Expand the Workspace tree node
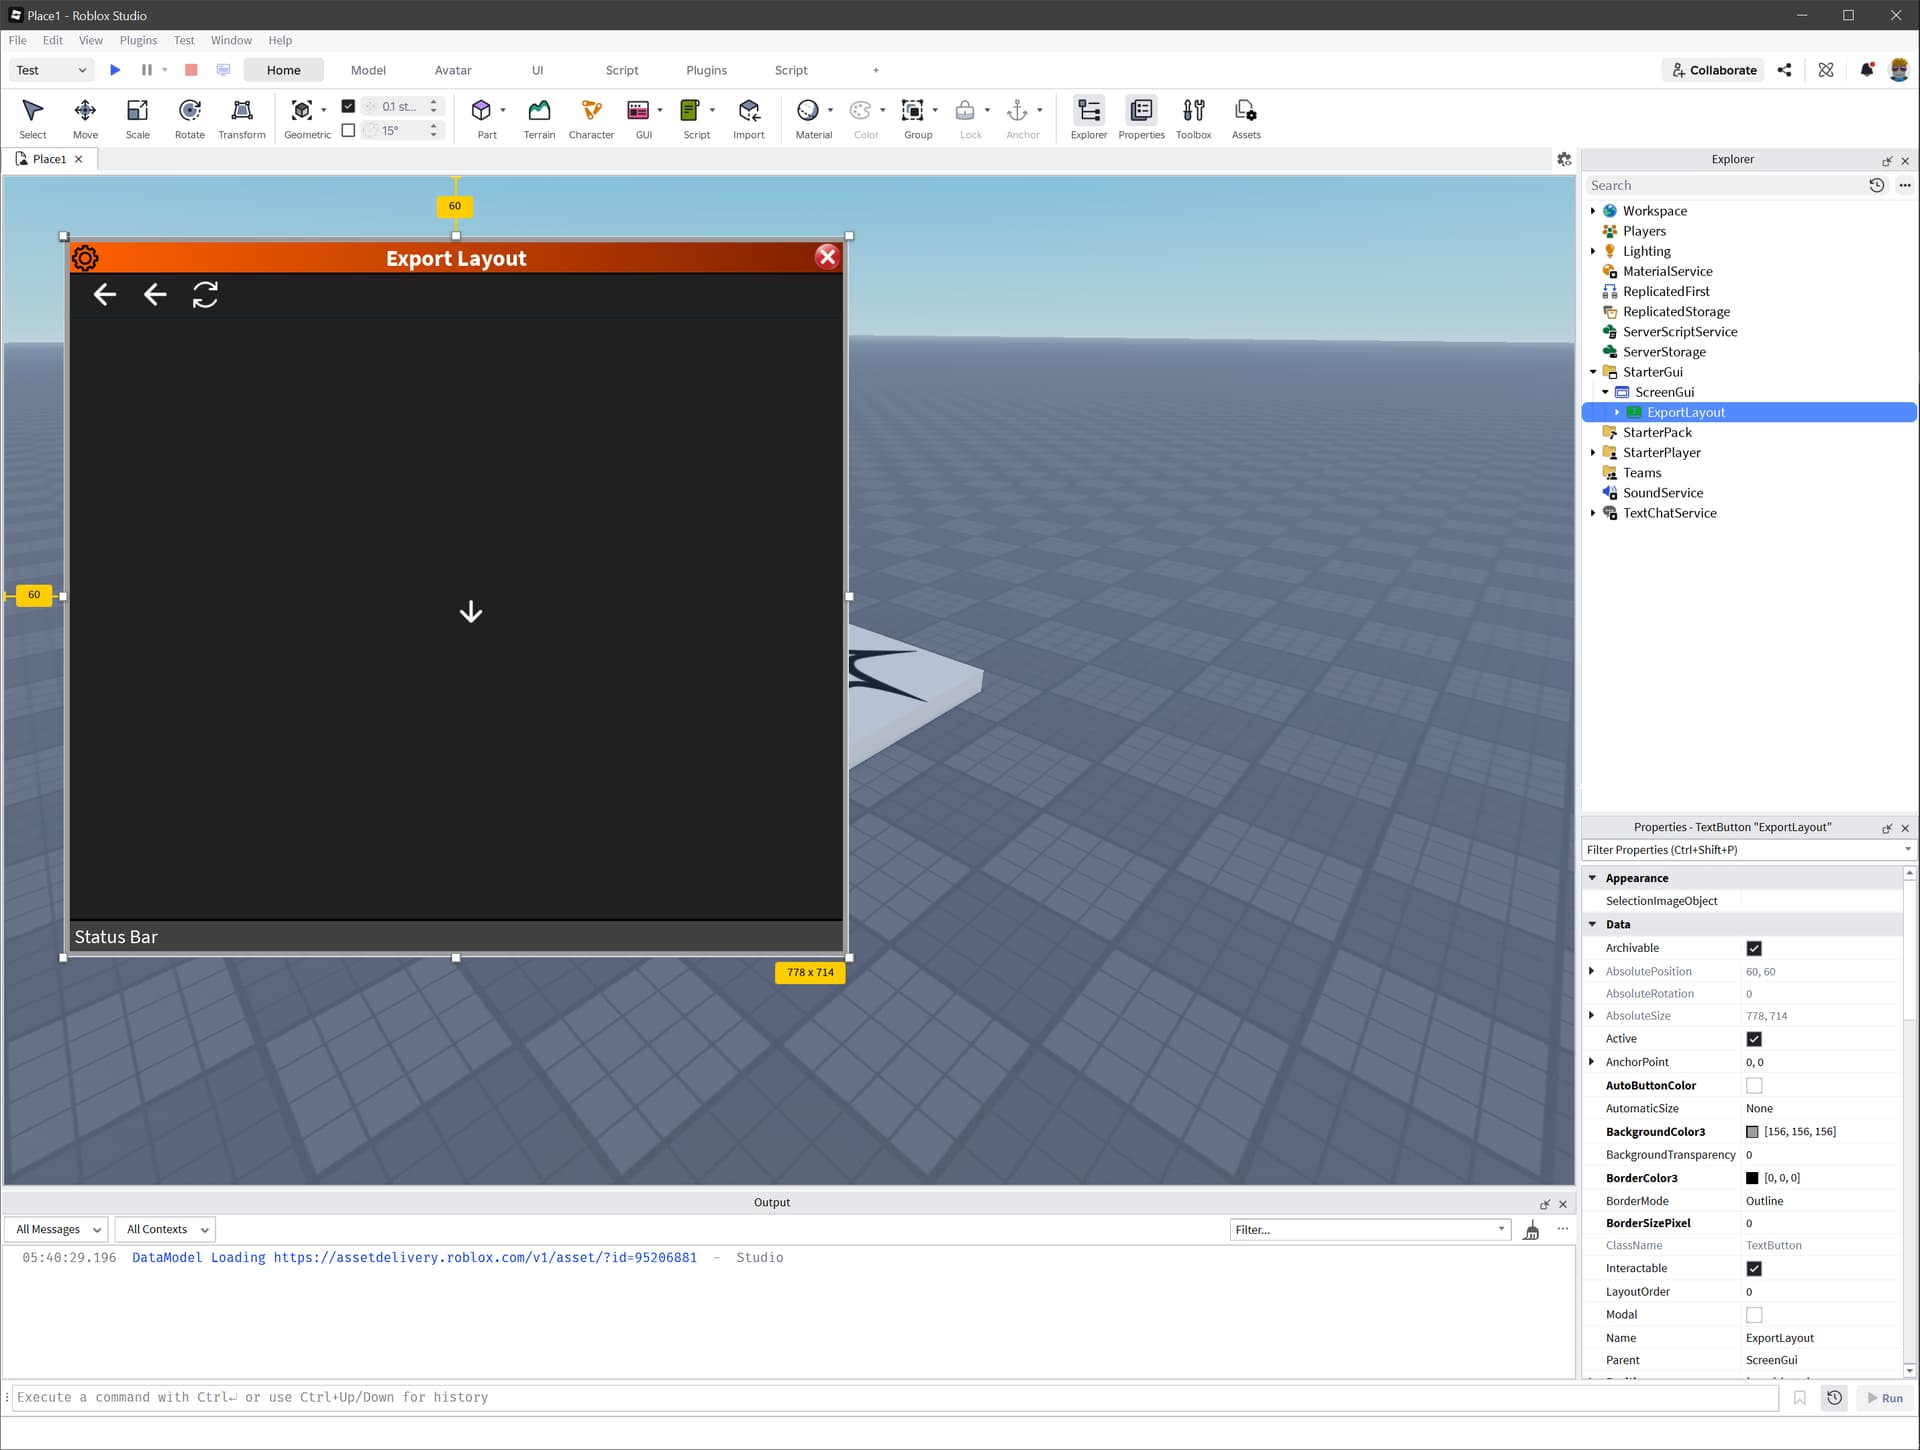The image size is (1920, 1450). (1593, 211)
